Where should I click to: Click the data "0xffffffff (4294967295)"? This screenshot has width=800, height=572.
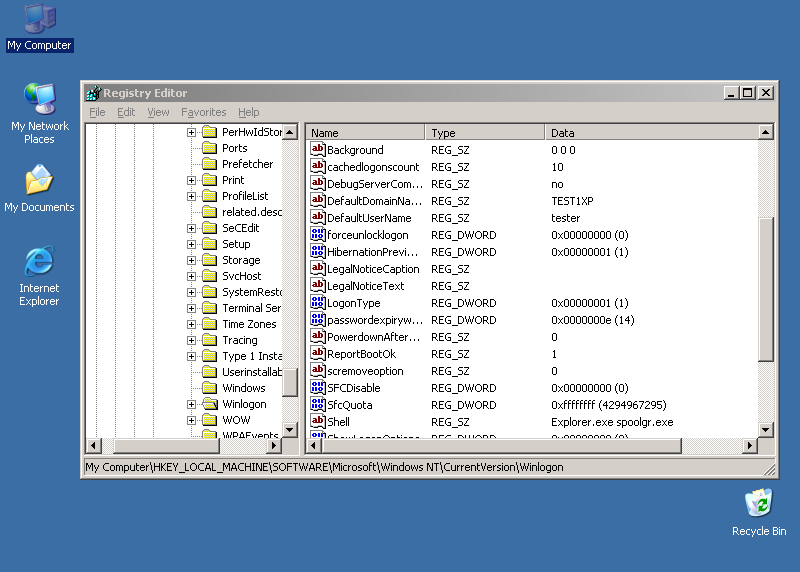(x=609, y=405)
